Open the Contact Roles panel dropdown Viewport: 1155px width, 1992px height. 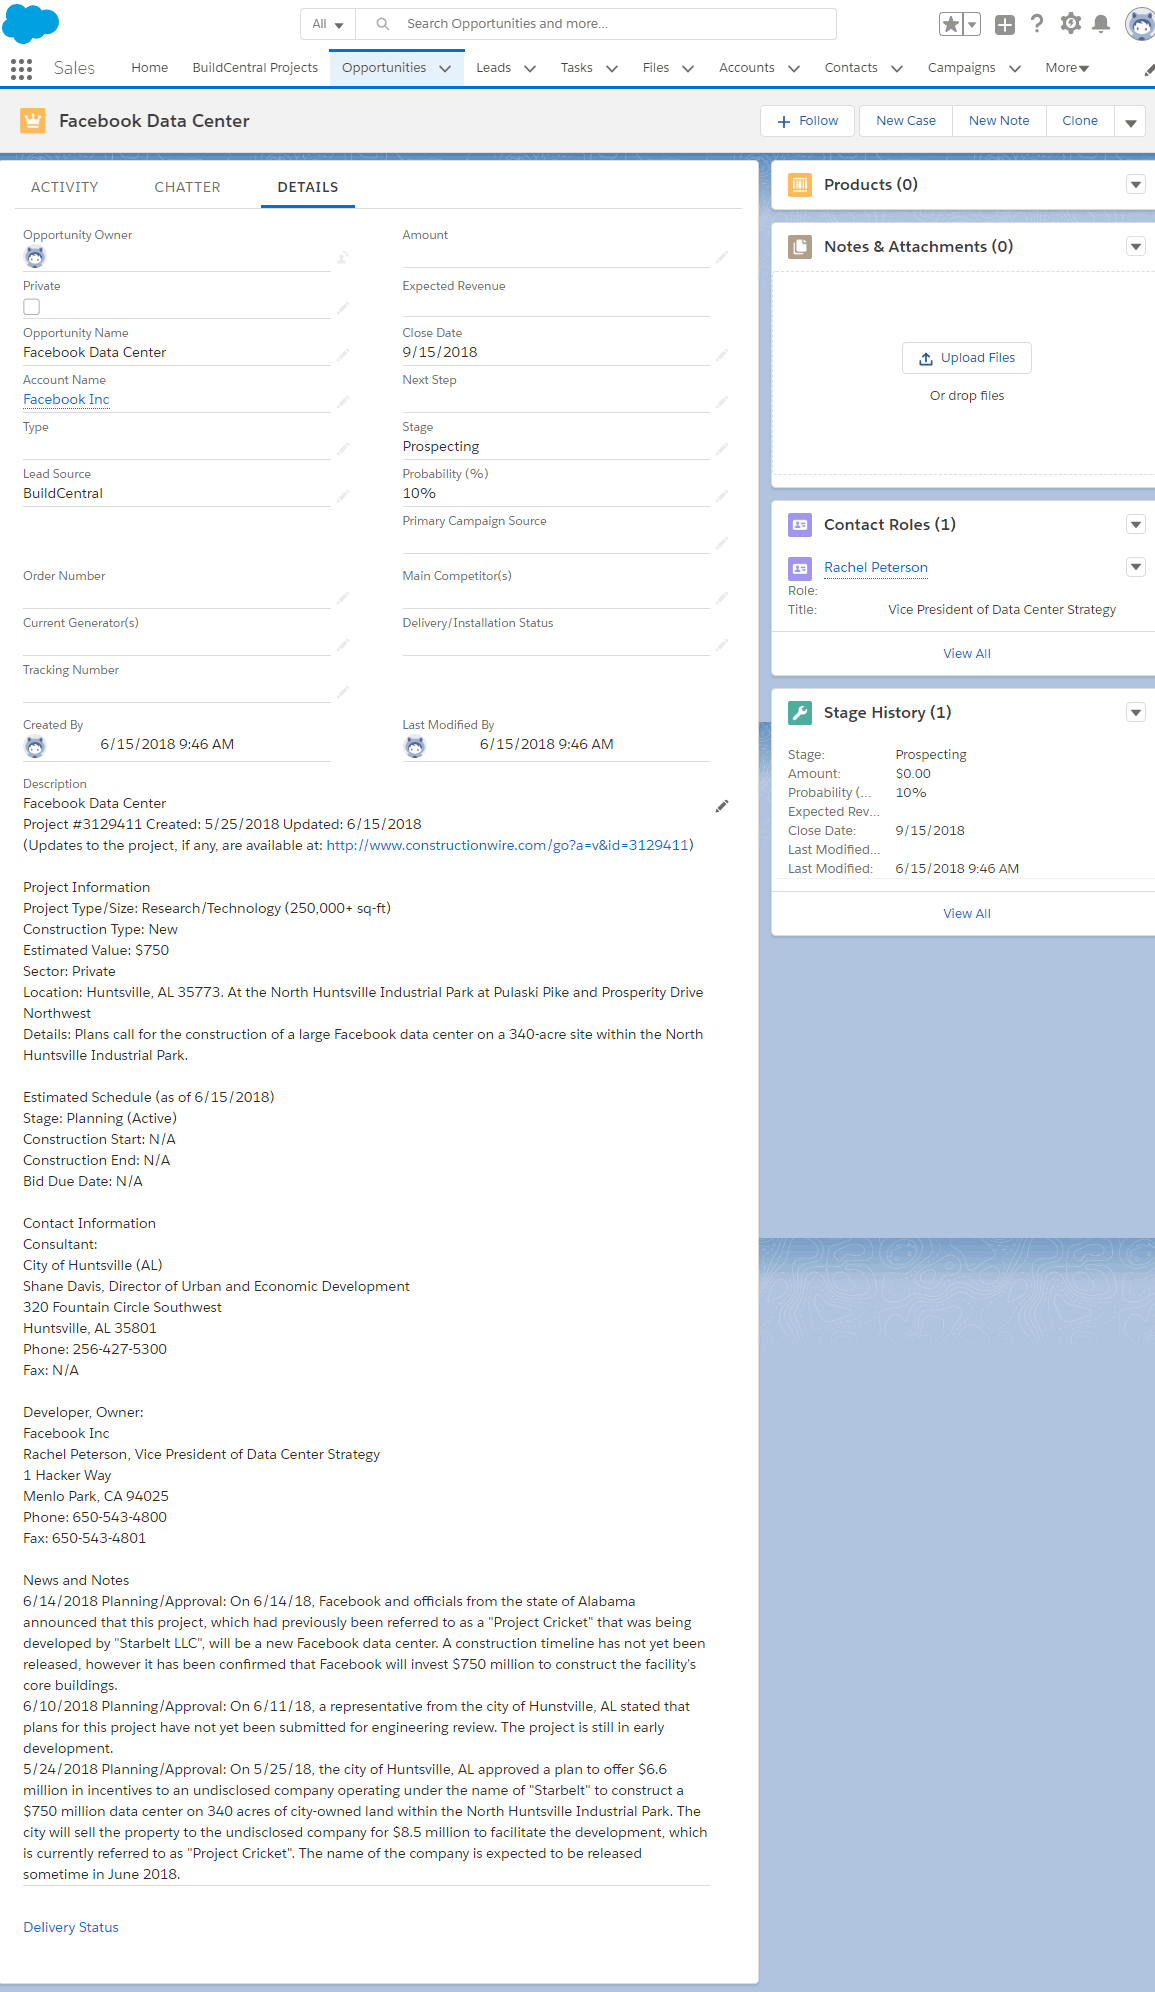(1136, 525)
